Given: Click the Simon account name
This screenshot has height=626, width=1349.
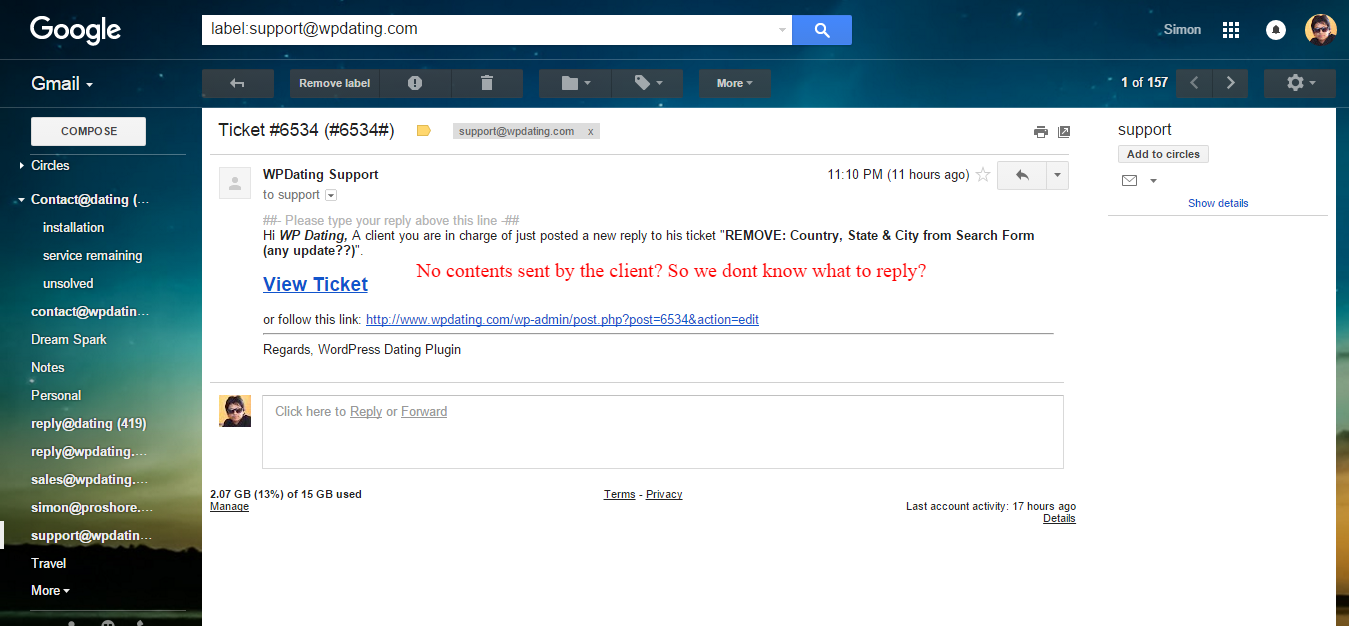Looking at the screenshot, I should point(1182,30).
